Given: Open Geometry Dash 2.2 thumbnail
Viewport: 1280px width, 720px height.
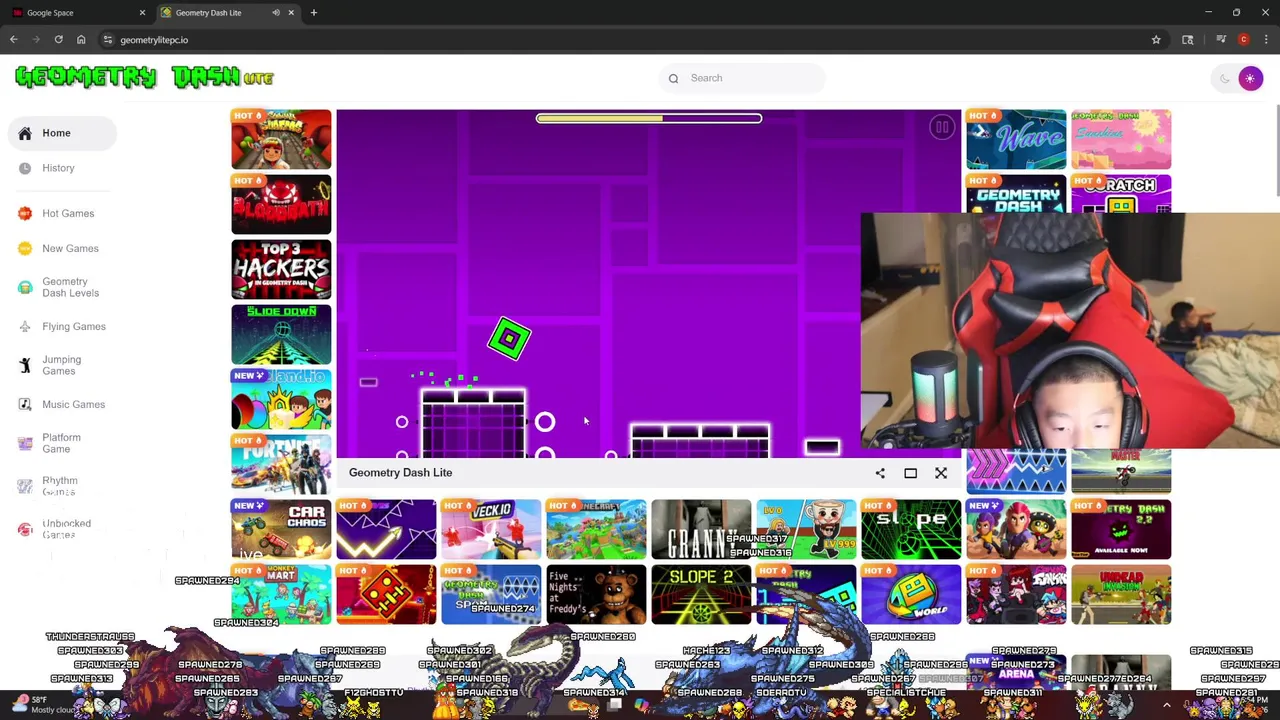Looking at the screenshot, I should (x=1121, y=529).
